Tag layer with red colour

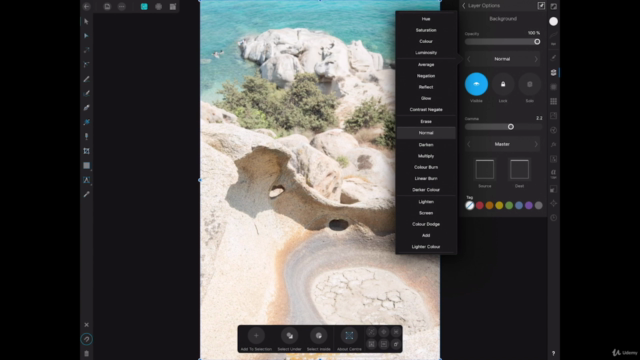480,206
